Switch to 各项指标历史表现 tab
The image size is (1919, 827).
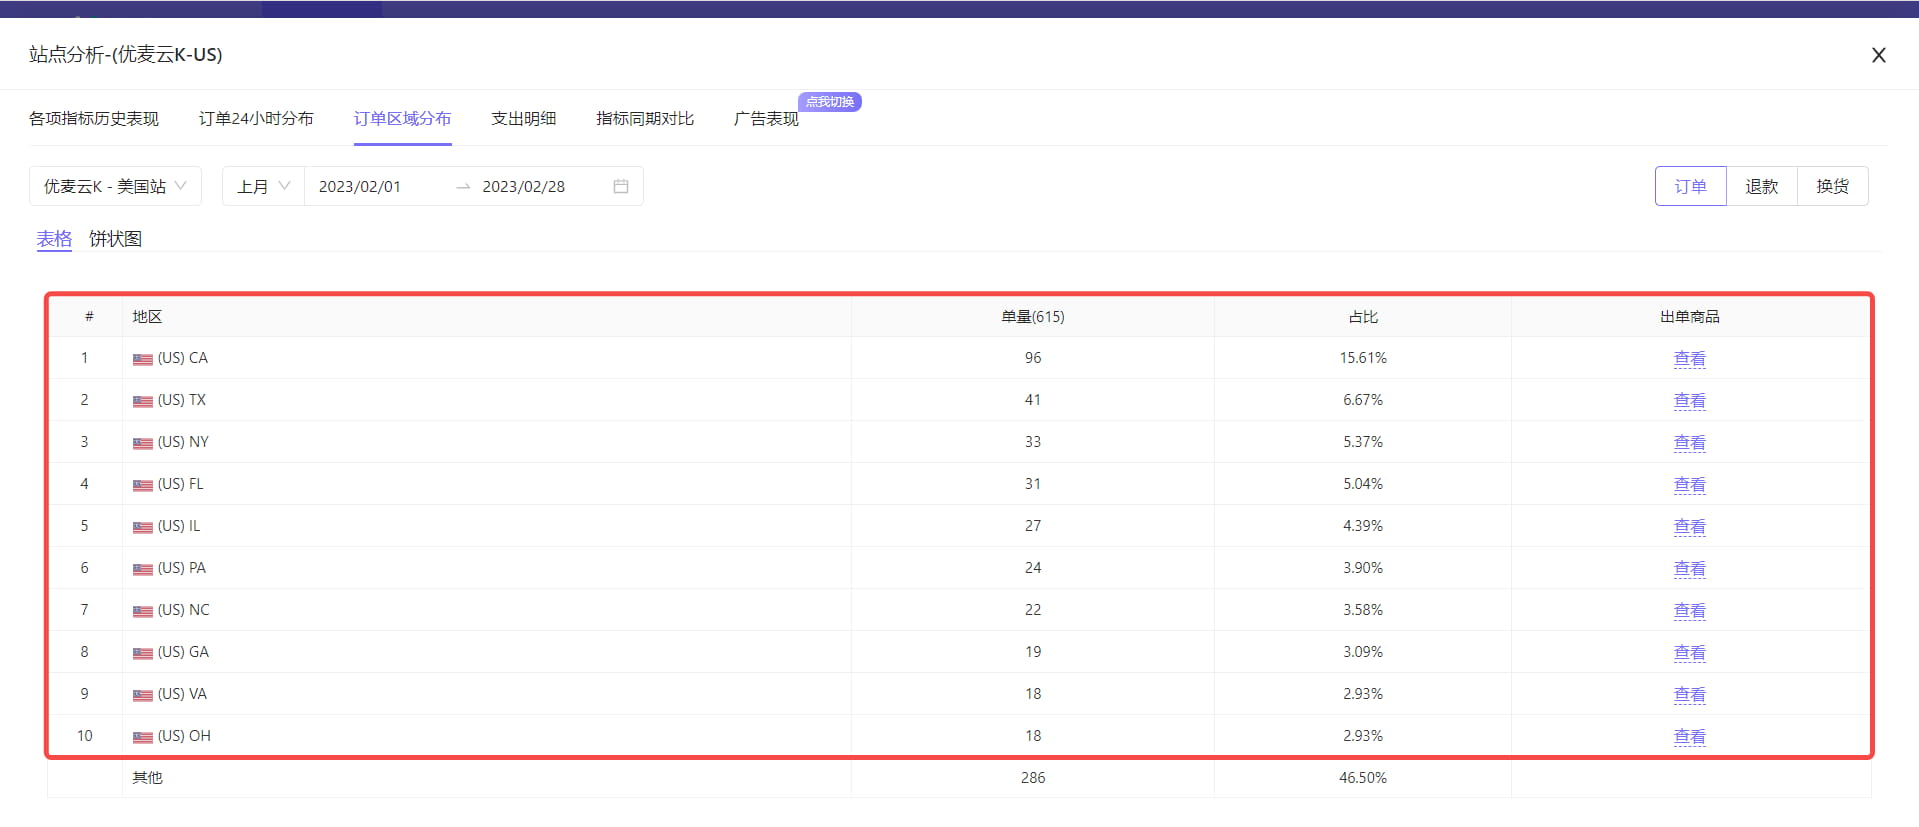[x=94, y=119]
